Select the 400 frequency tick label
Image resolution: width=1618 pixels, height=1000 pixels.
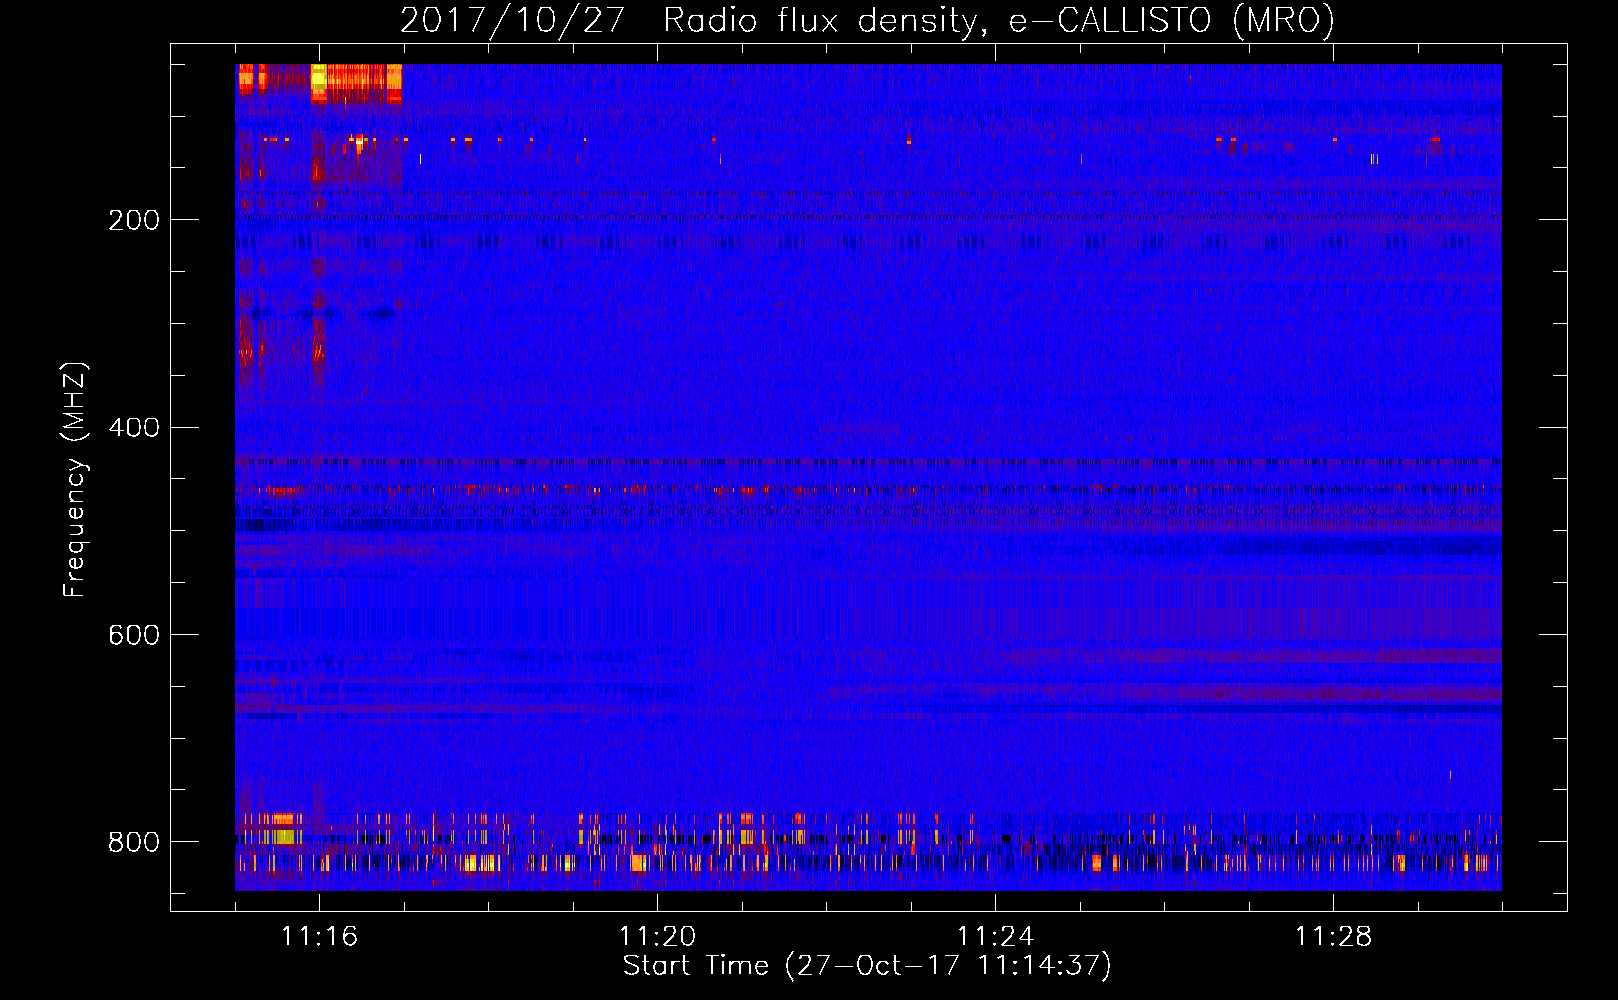(x=134, y=428)
